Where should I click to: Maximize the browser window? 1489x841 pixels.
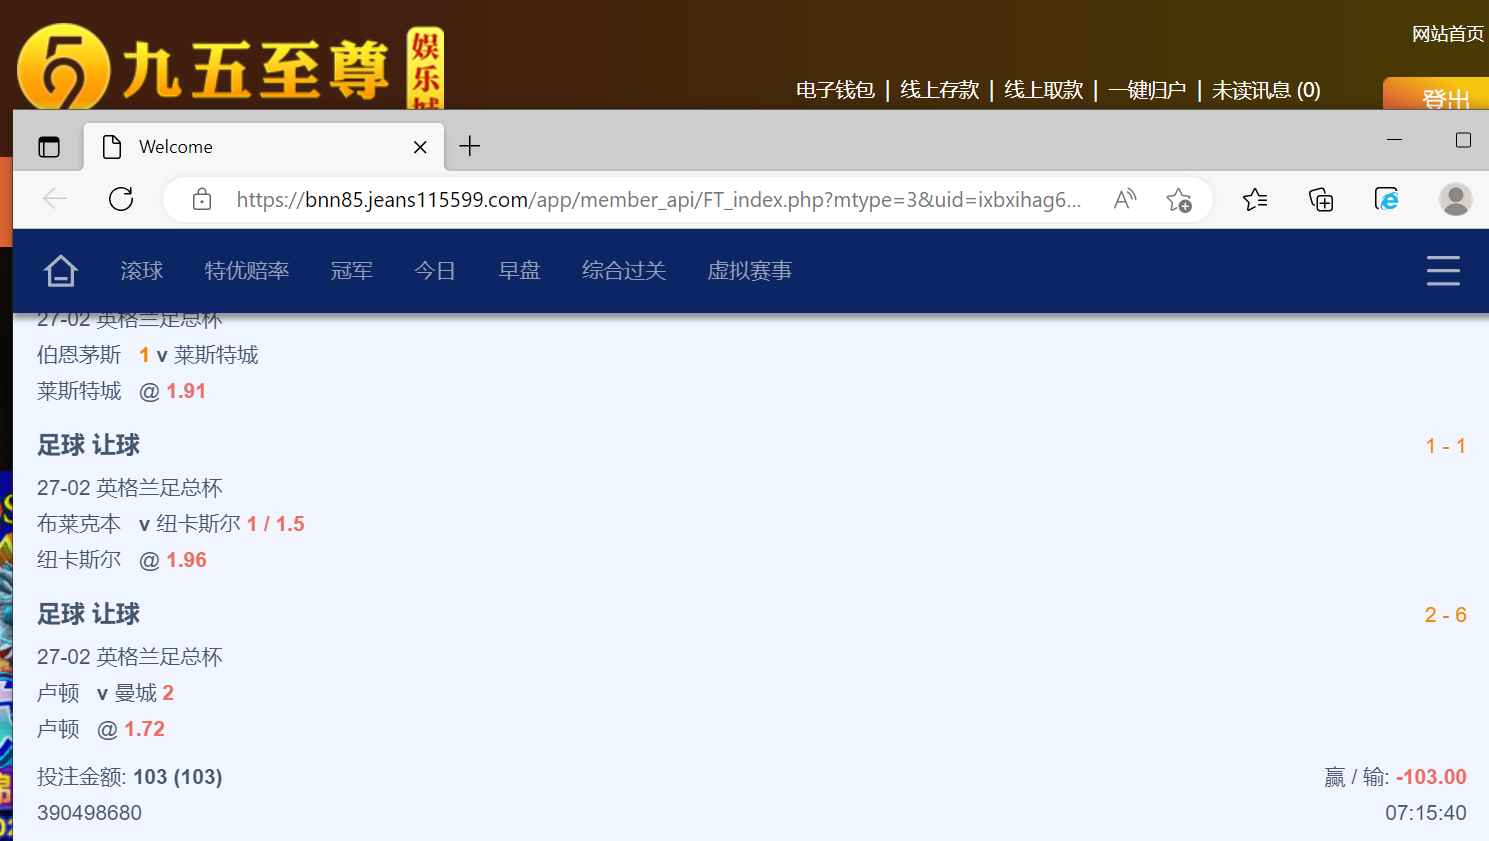tap(1463, 140)
